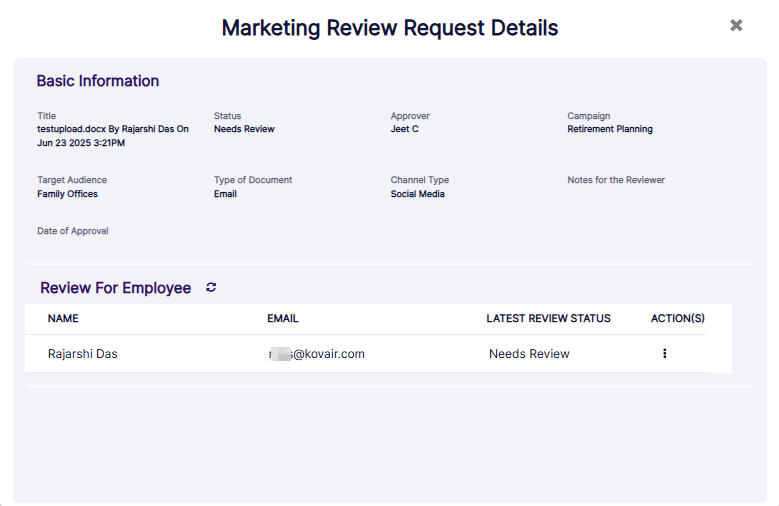Select the NAME column header
Viewport: 779px width, 506px height.
[63, 319]
